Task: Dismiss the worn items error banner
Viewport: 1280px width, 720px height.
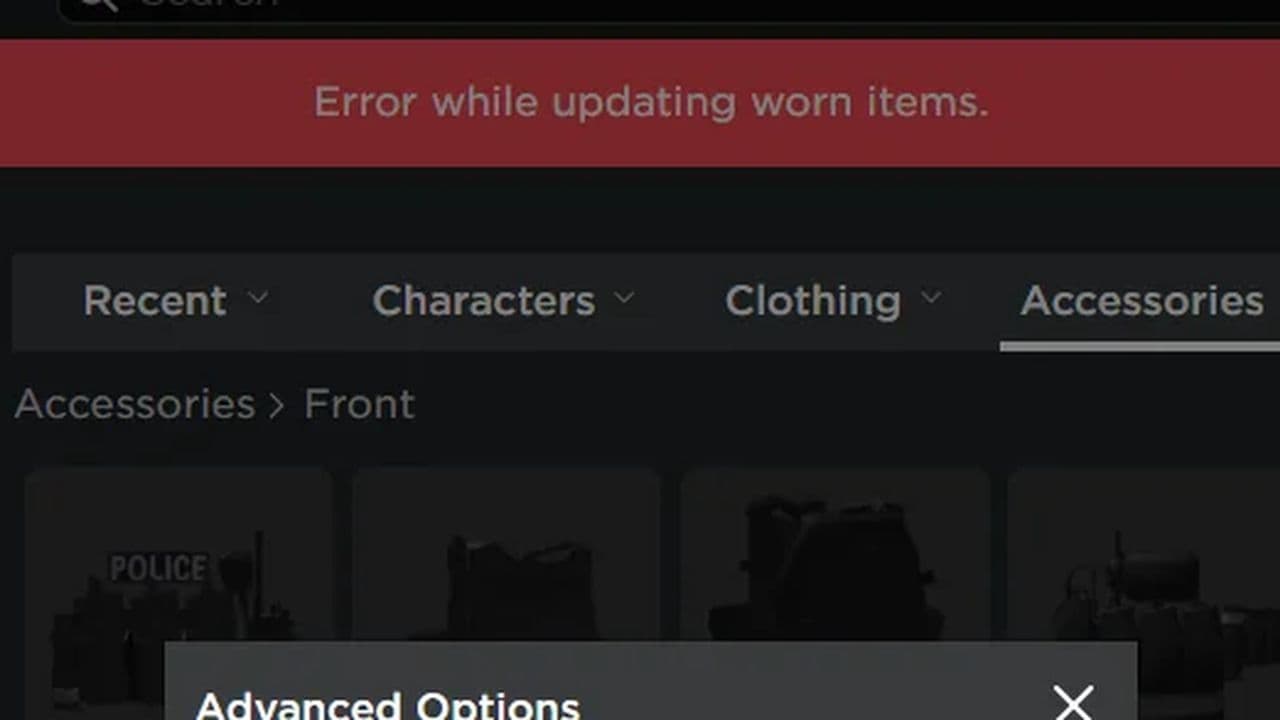Action: (640, 103)
